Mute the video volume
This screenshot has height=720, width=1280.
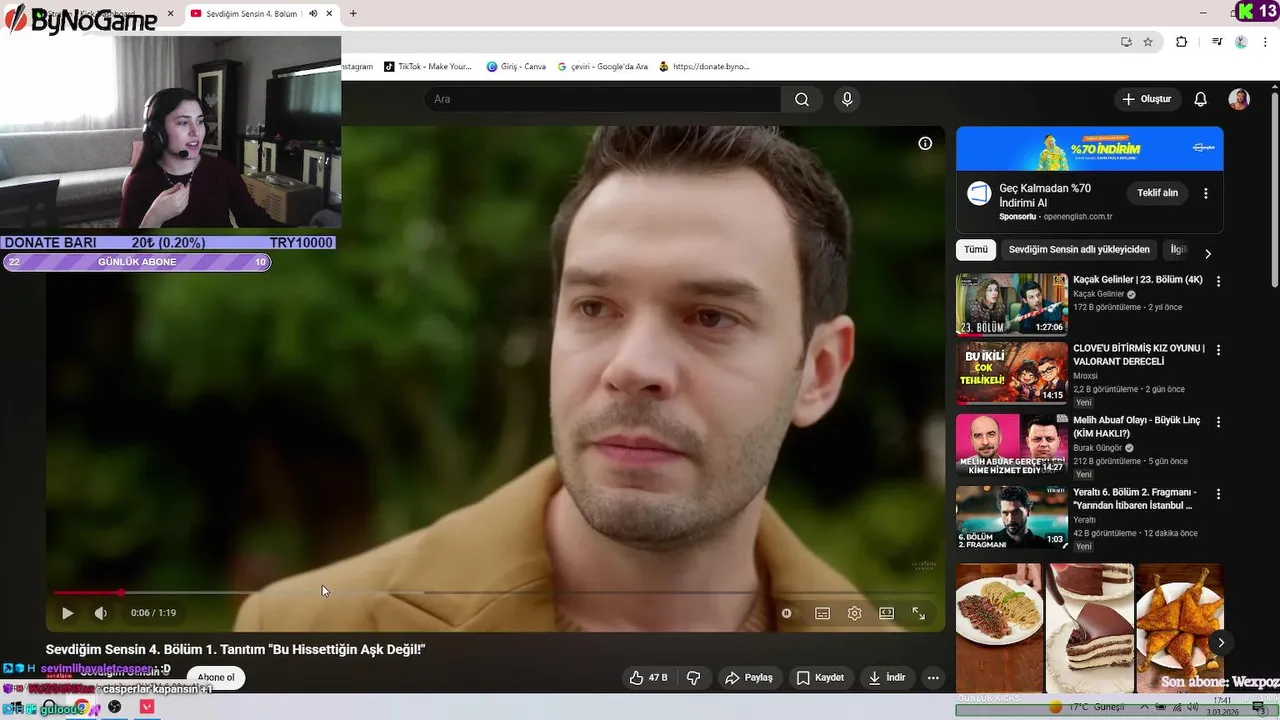point(101,613)
